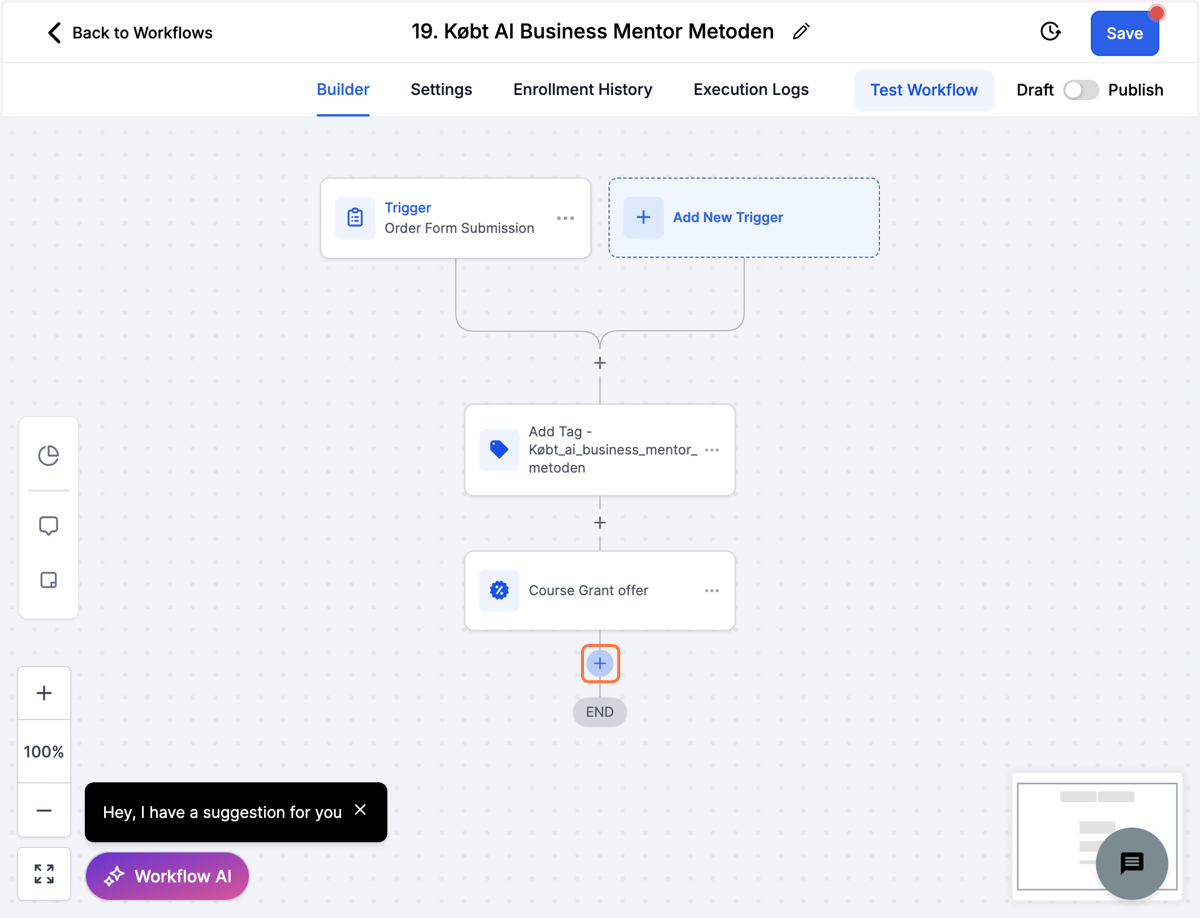1200x918 pixels.
Task: Click the back arrow beside Back to Workflows
Action: pos(54,33)
